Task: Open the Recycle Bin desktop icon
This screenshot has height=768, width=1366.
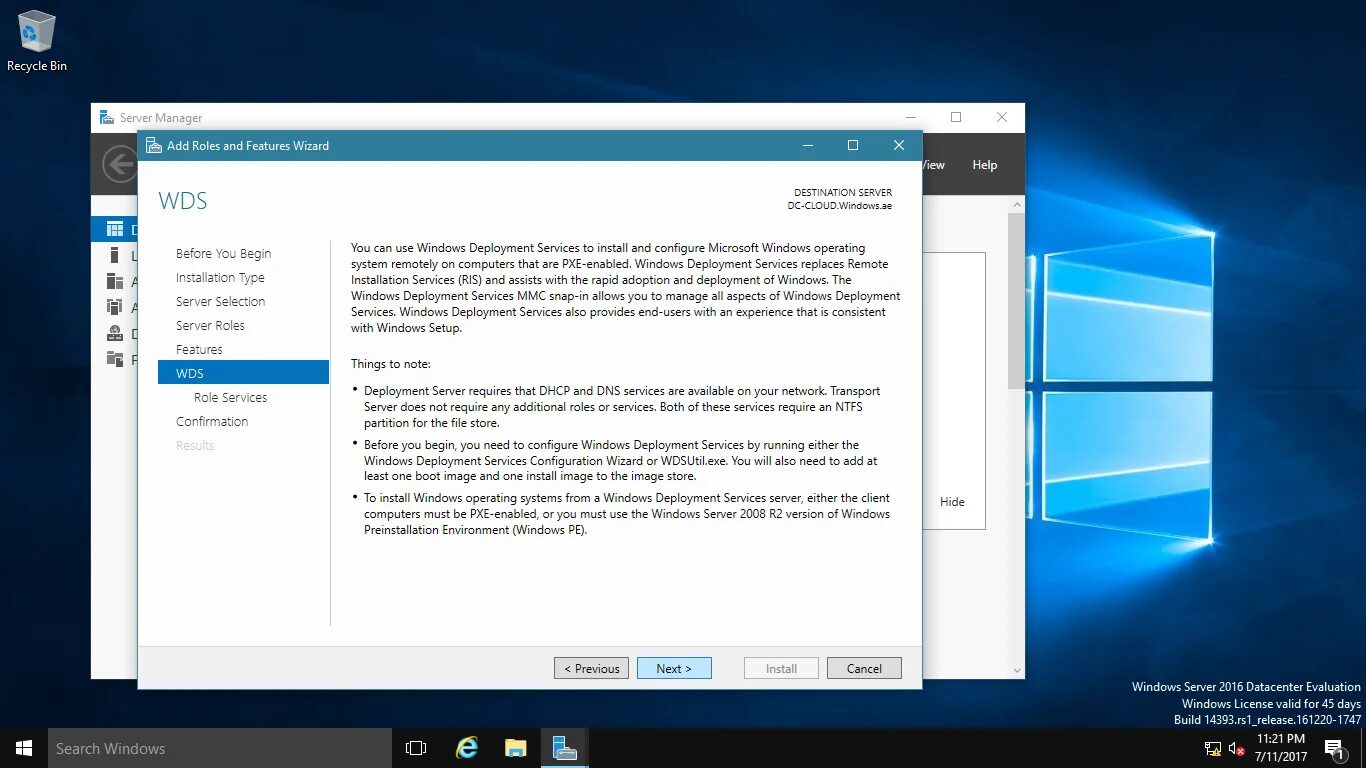Action: (x=37, y=41)
